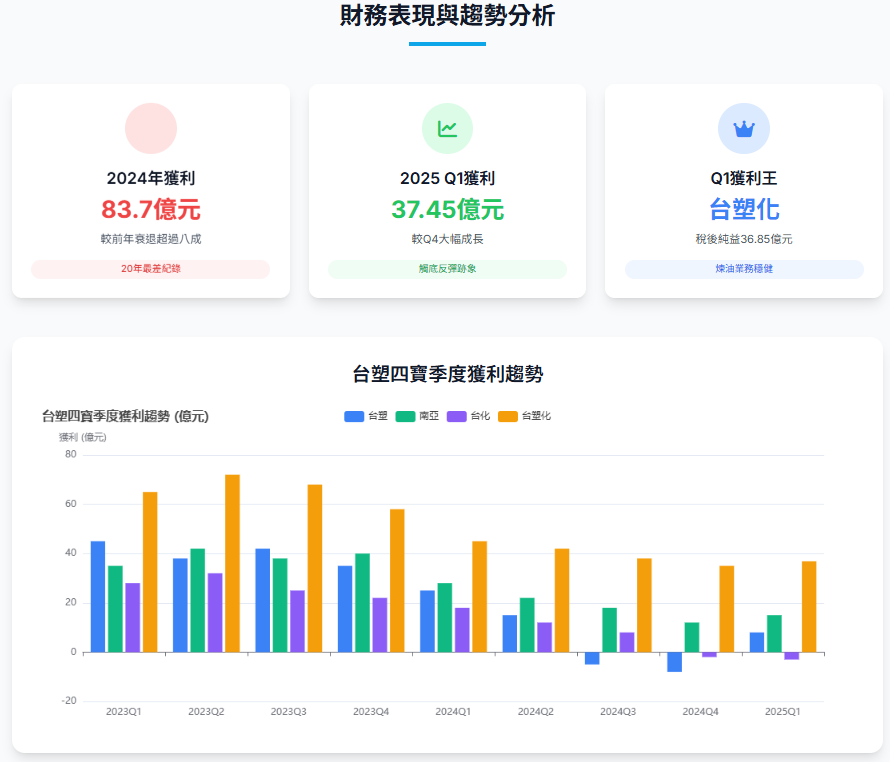Click the text 稅後純益36.85億元
890x762 pixels.
click(x=744, y=239)
